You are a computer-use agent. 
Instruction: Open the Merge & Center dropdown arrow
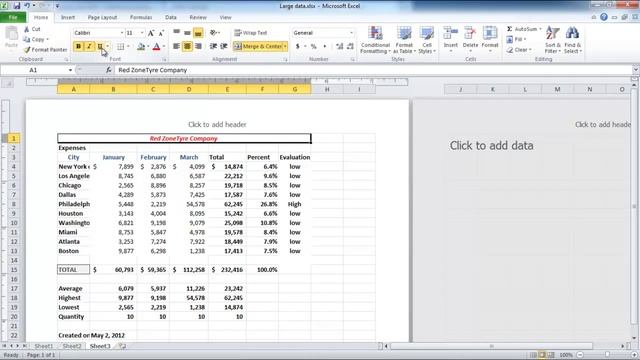285,47
